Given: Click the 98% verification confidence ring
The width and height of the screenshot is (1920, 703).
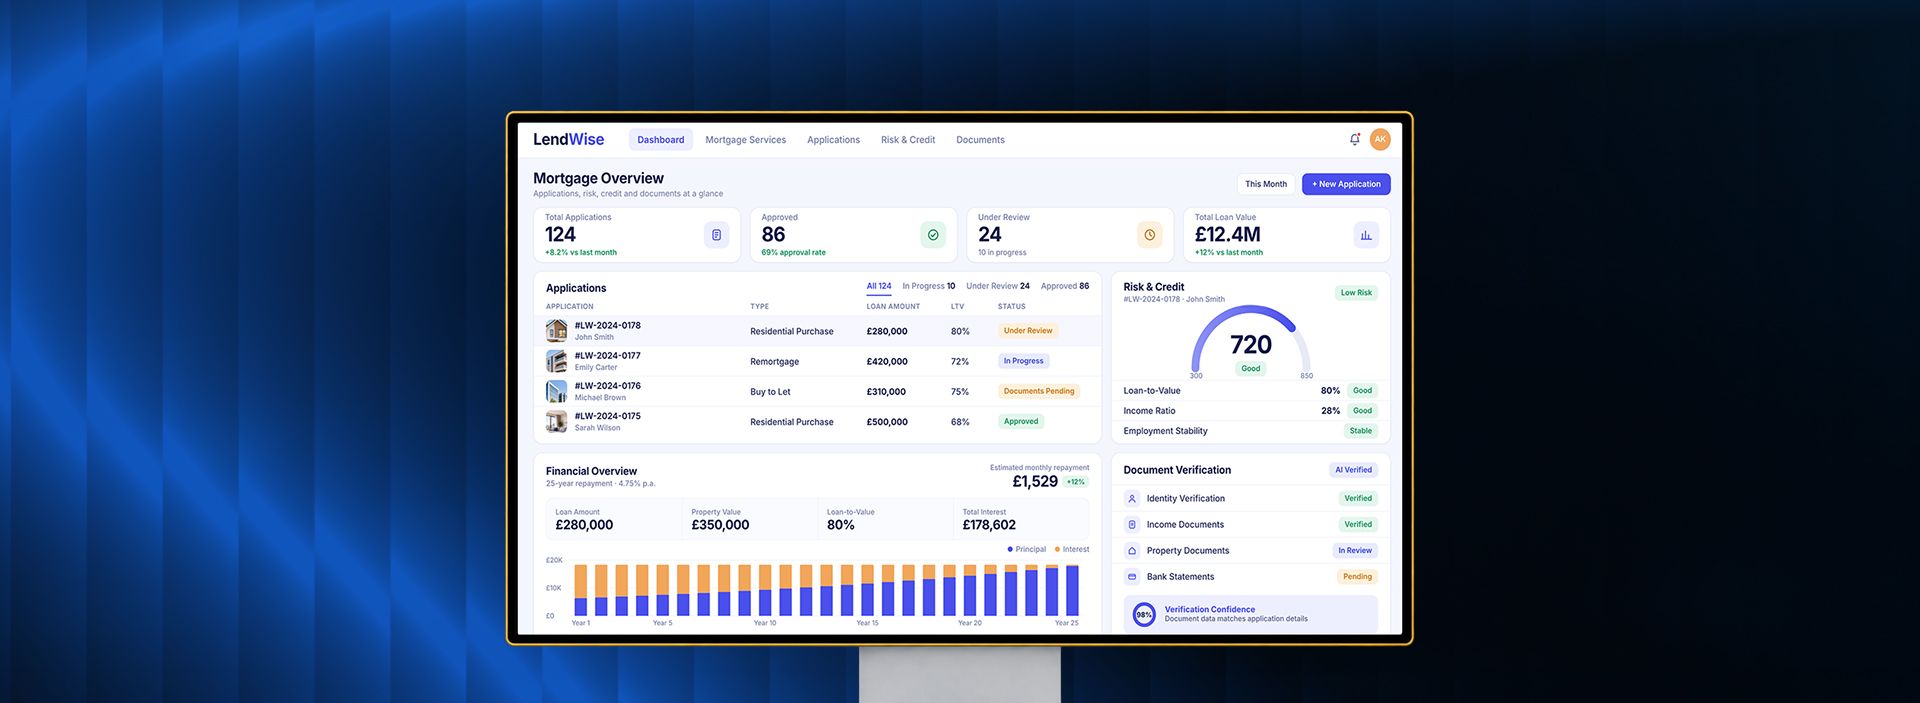Looking at the screenshot, I should (1144, 614).
